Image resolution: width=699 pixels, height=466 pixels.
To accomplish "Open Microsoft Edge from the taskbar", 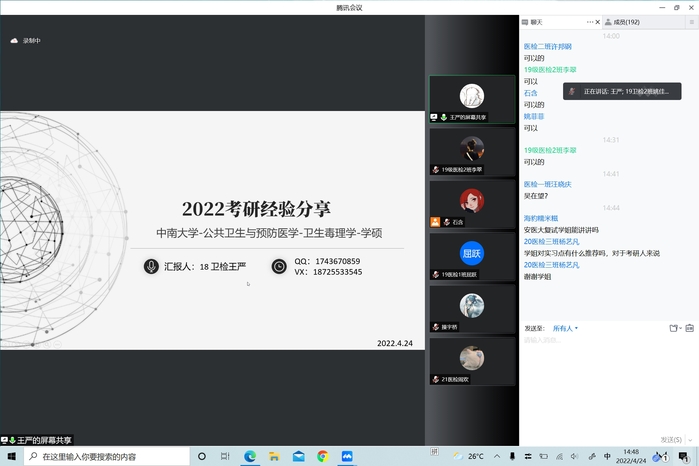I will (250, 456).
